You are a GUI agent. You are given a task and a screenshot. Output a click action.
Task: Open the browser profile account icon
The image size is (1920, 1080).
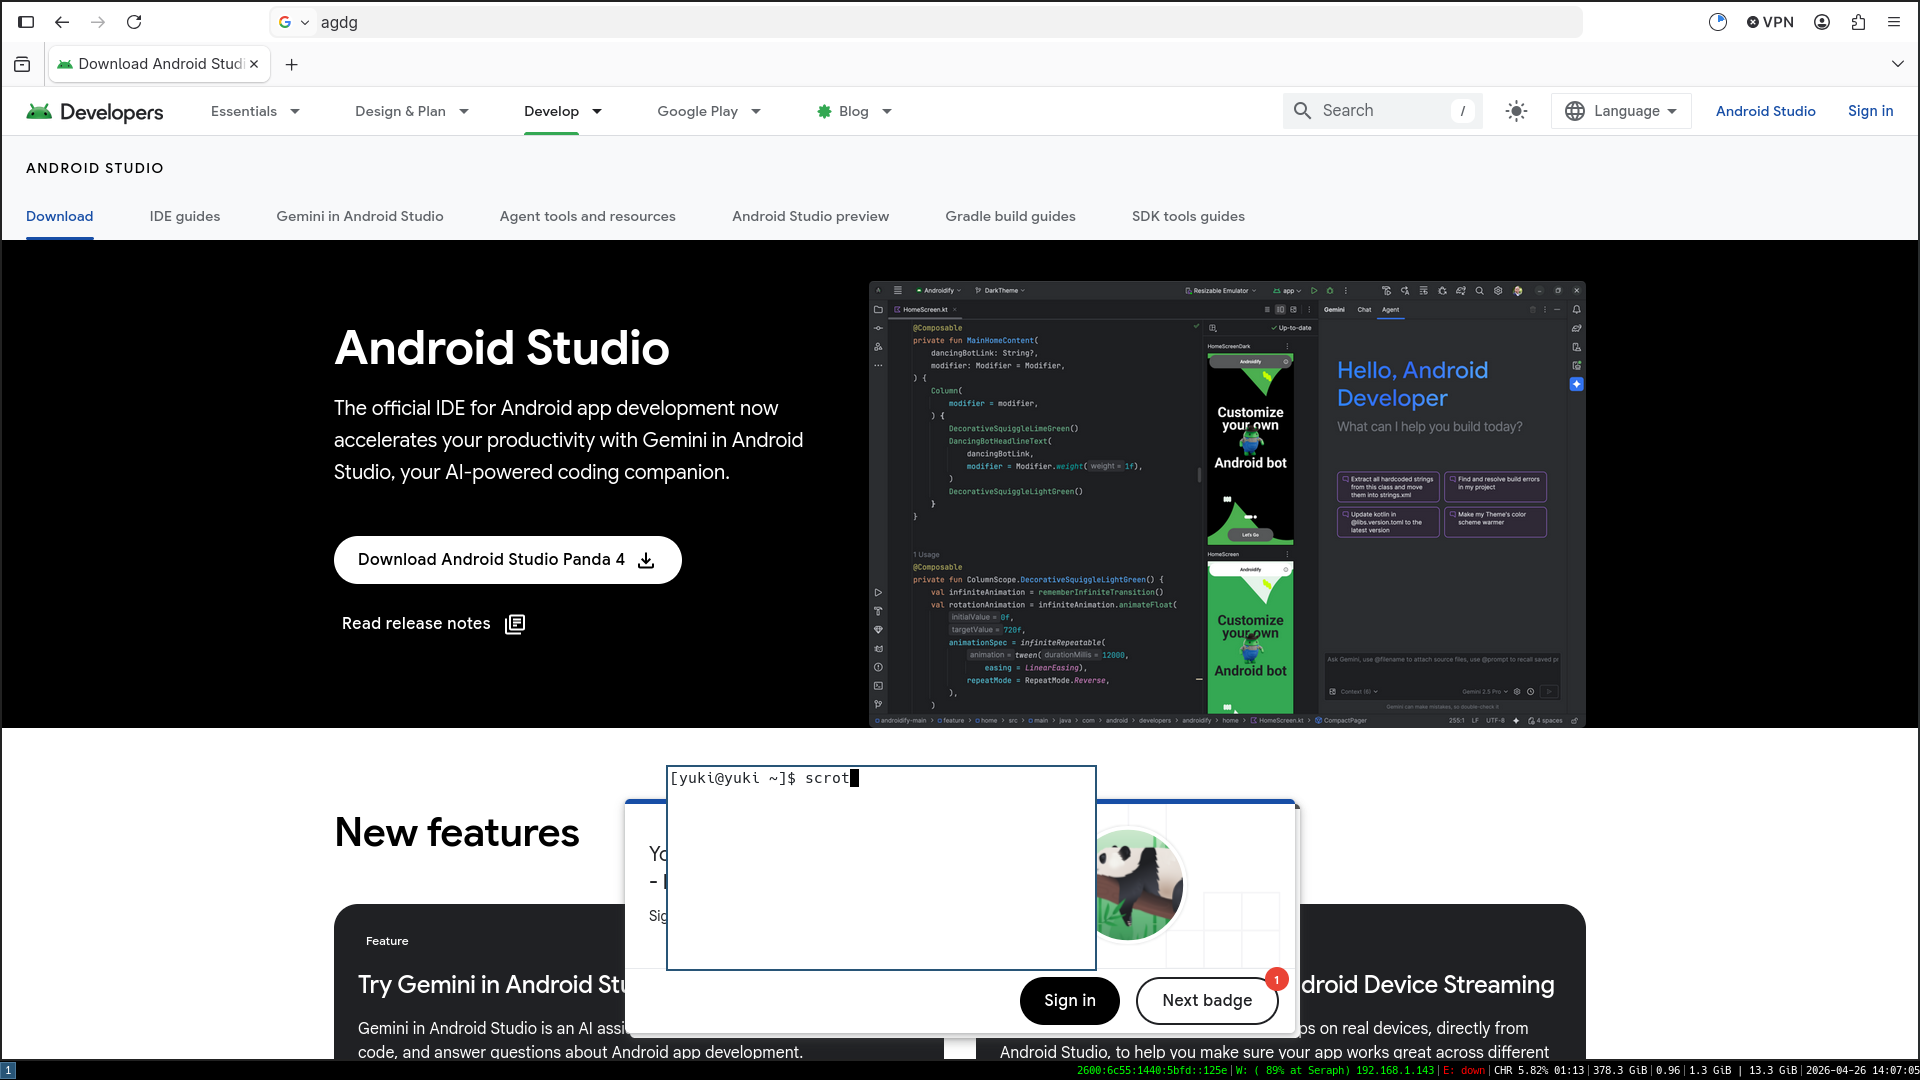point(1822,22)
